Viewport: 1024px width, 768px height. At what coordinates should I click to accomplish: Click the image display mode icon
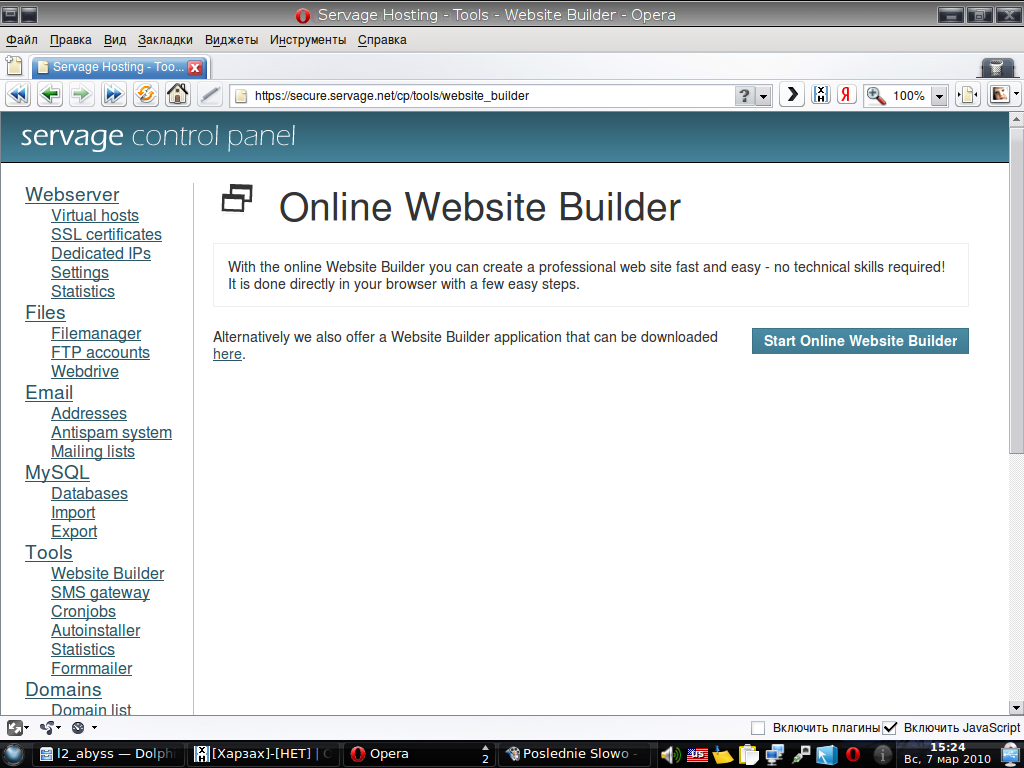tap(1000, 95)
